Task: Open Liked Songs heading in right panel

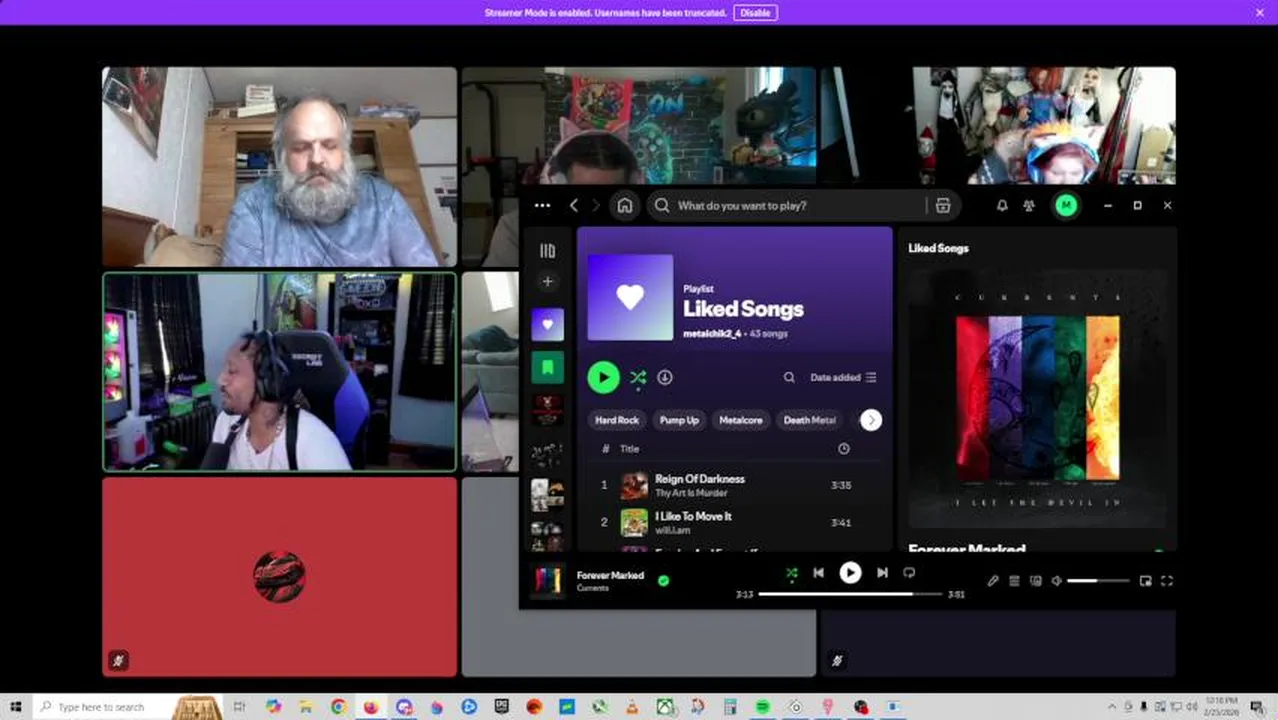Action: click(x=938, y=248)
